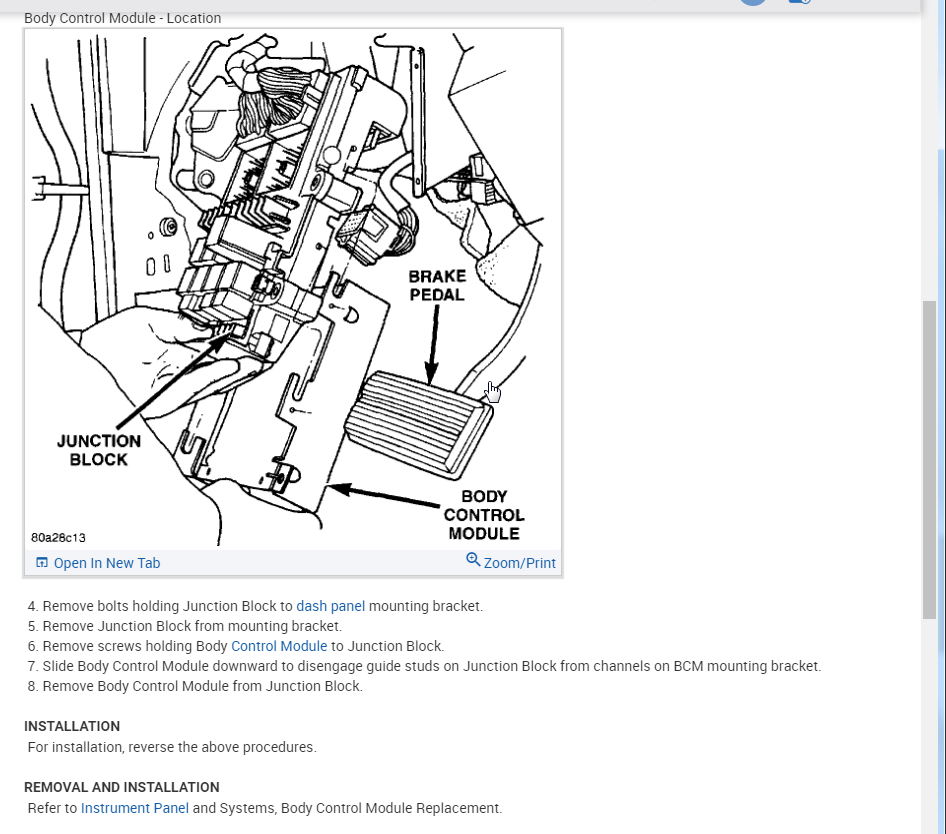This screenshot has width=946, height=834.
Task: Click the REMOVAL AND INSTALLATION heading
Action: click(x=122, y=787)
